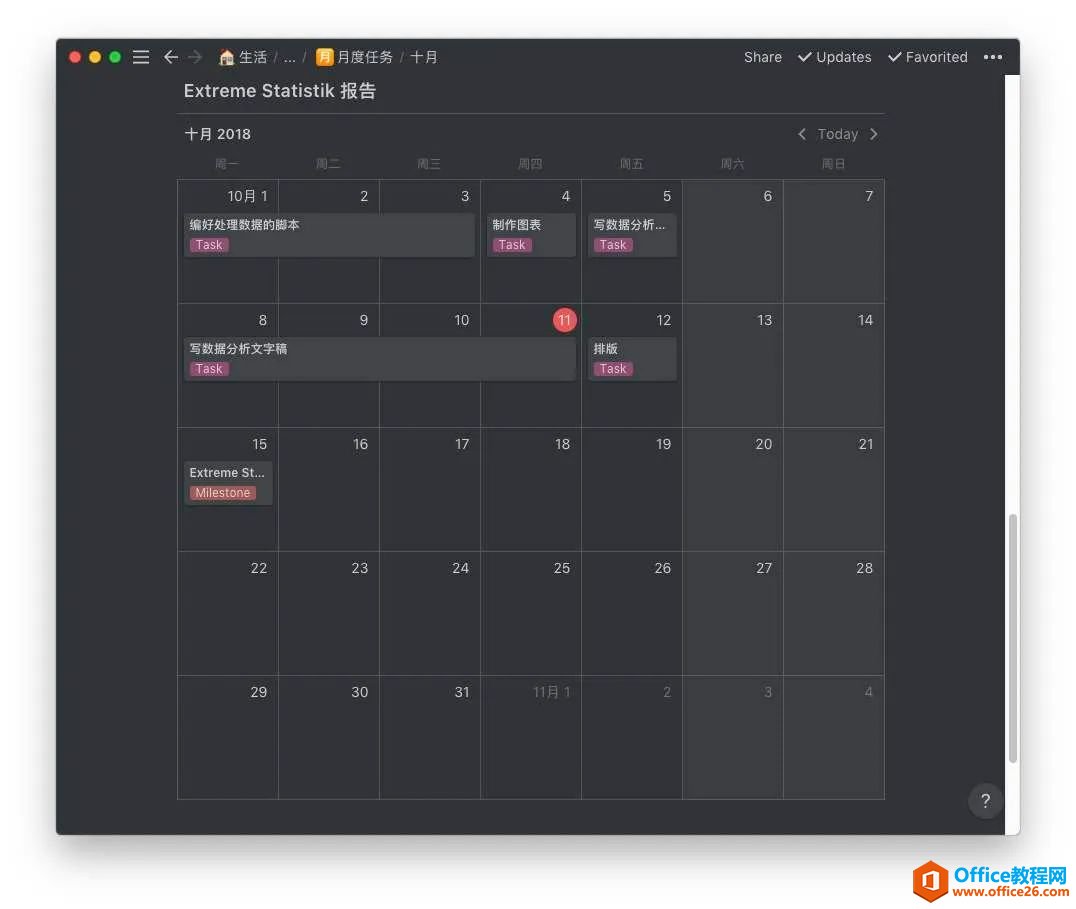Go to previous month with left chevron
The width and height of the screenshot is (1076, 909).
(802, 134)
